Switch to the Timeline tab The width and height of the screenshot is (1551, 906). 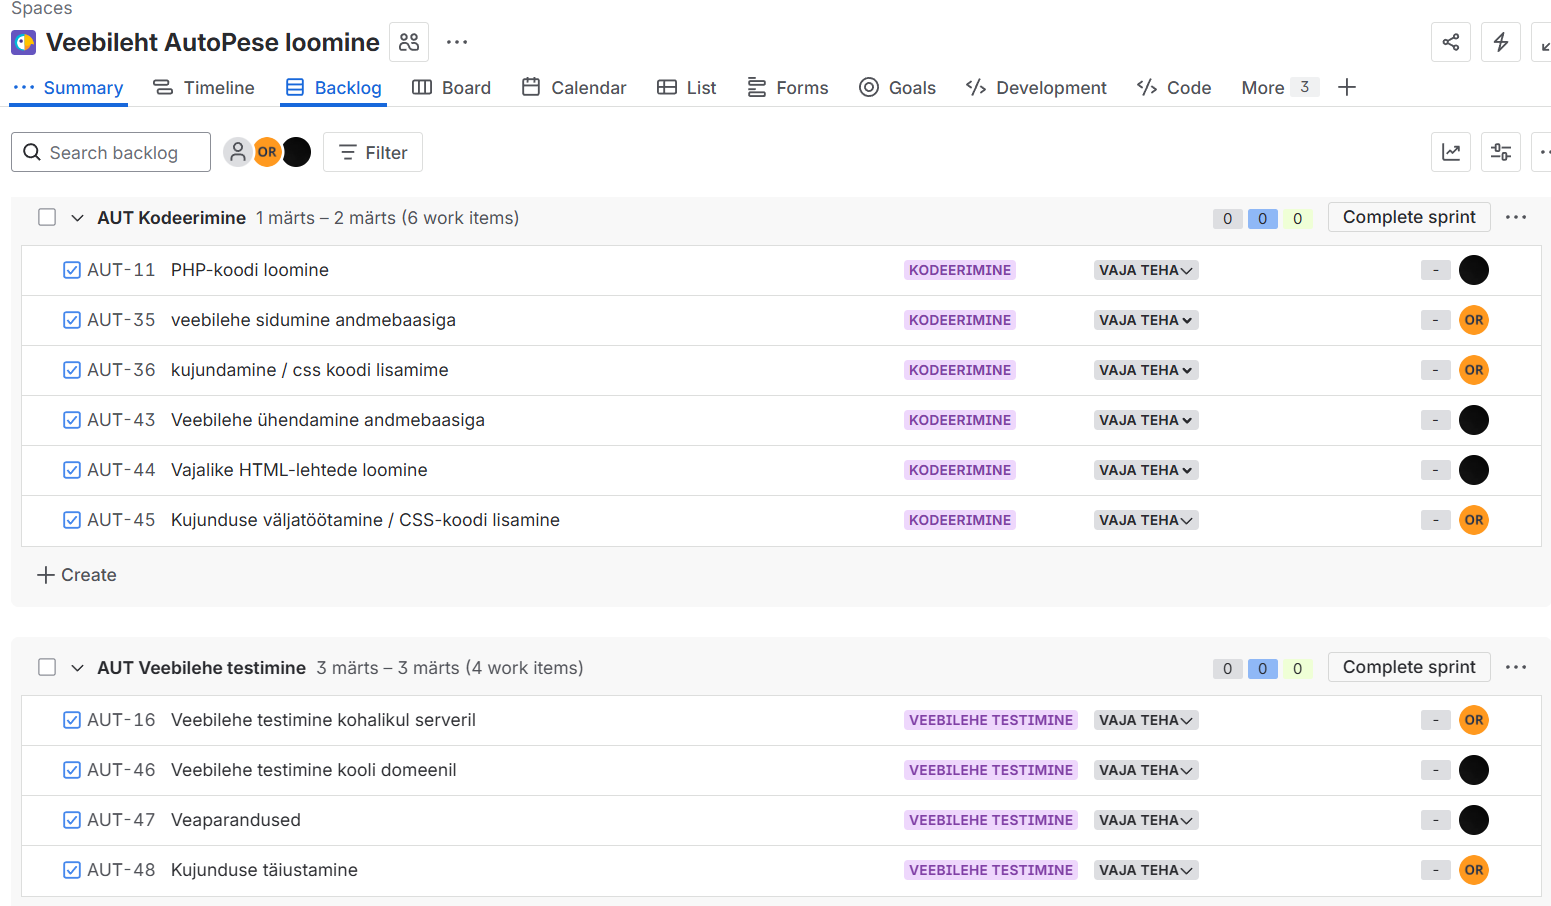coord(204,88)
